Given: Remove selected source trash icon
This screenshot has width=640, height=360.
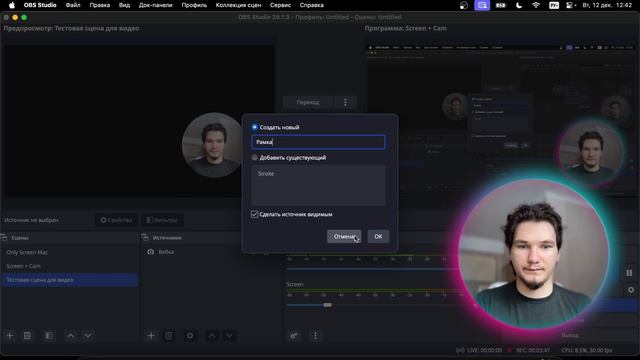Looking at the screenshot, I should click(169, 336).
